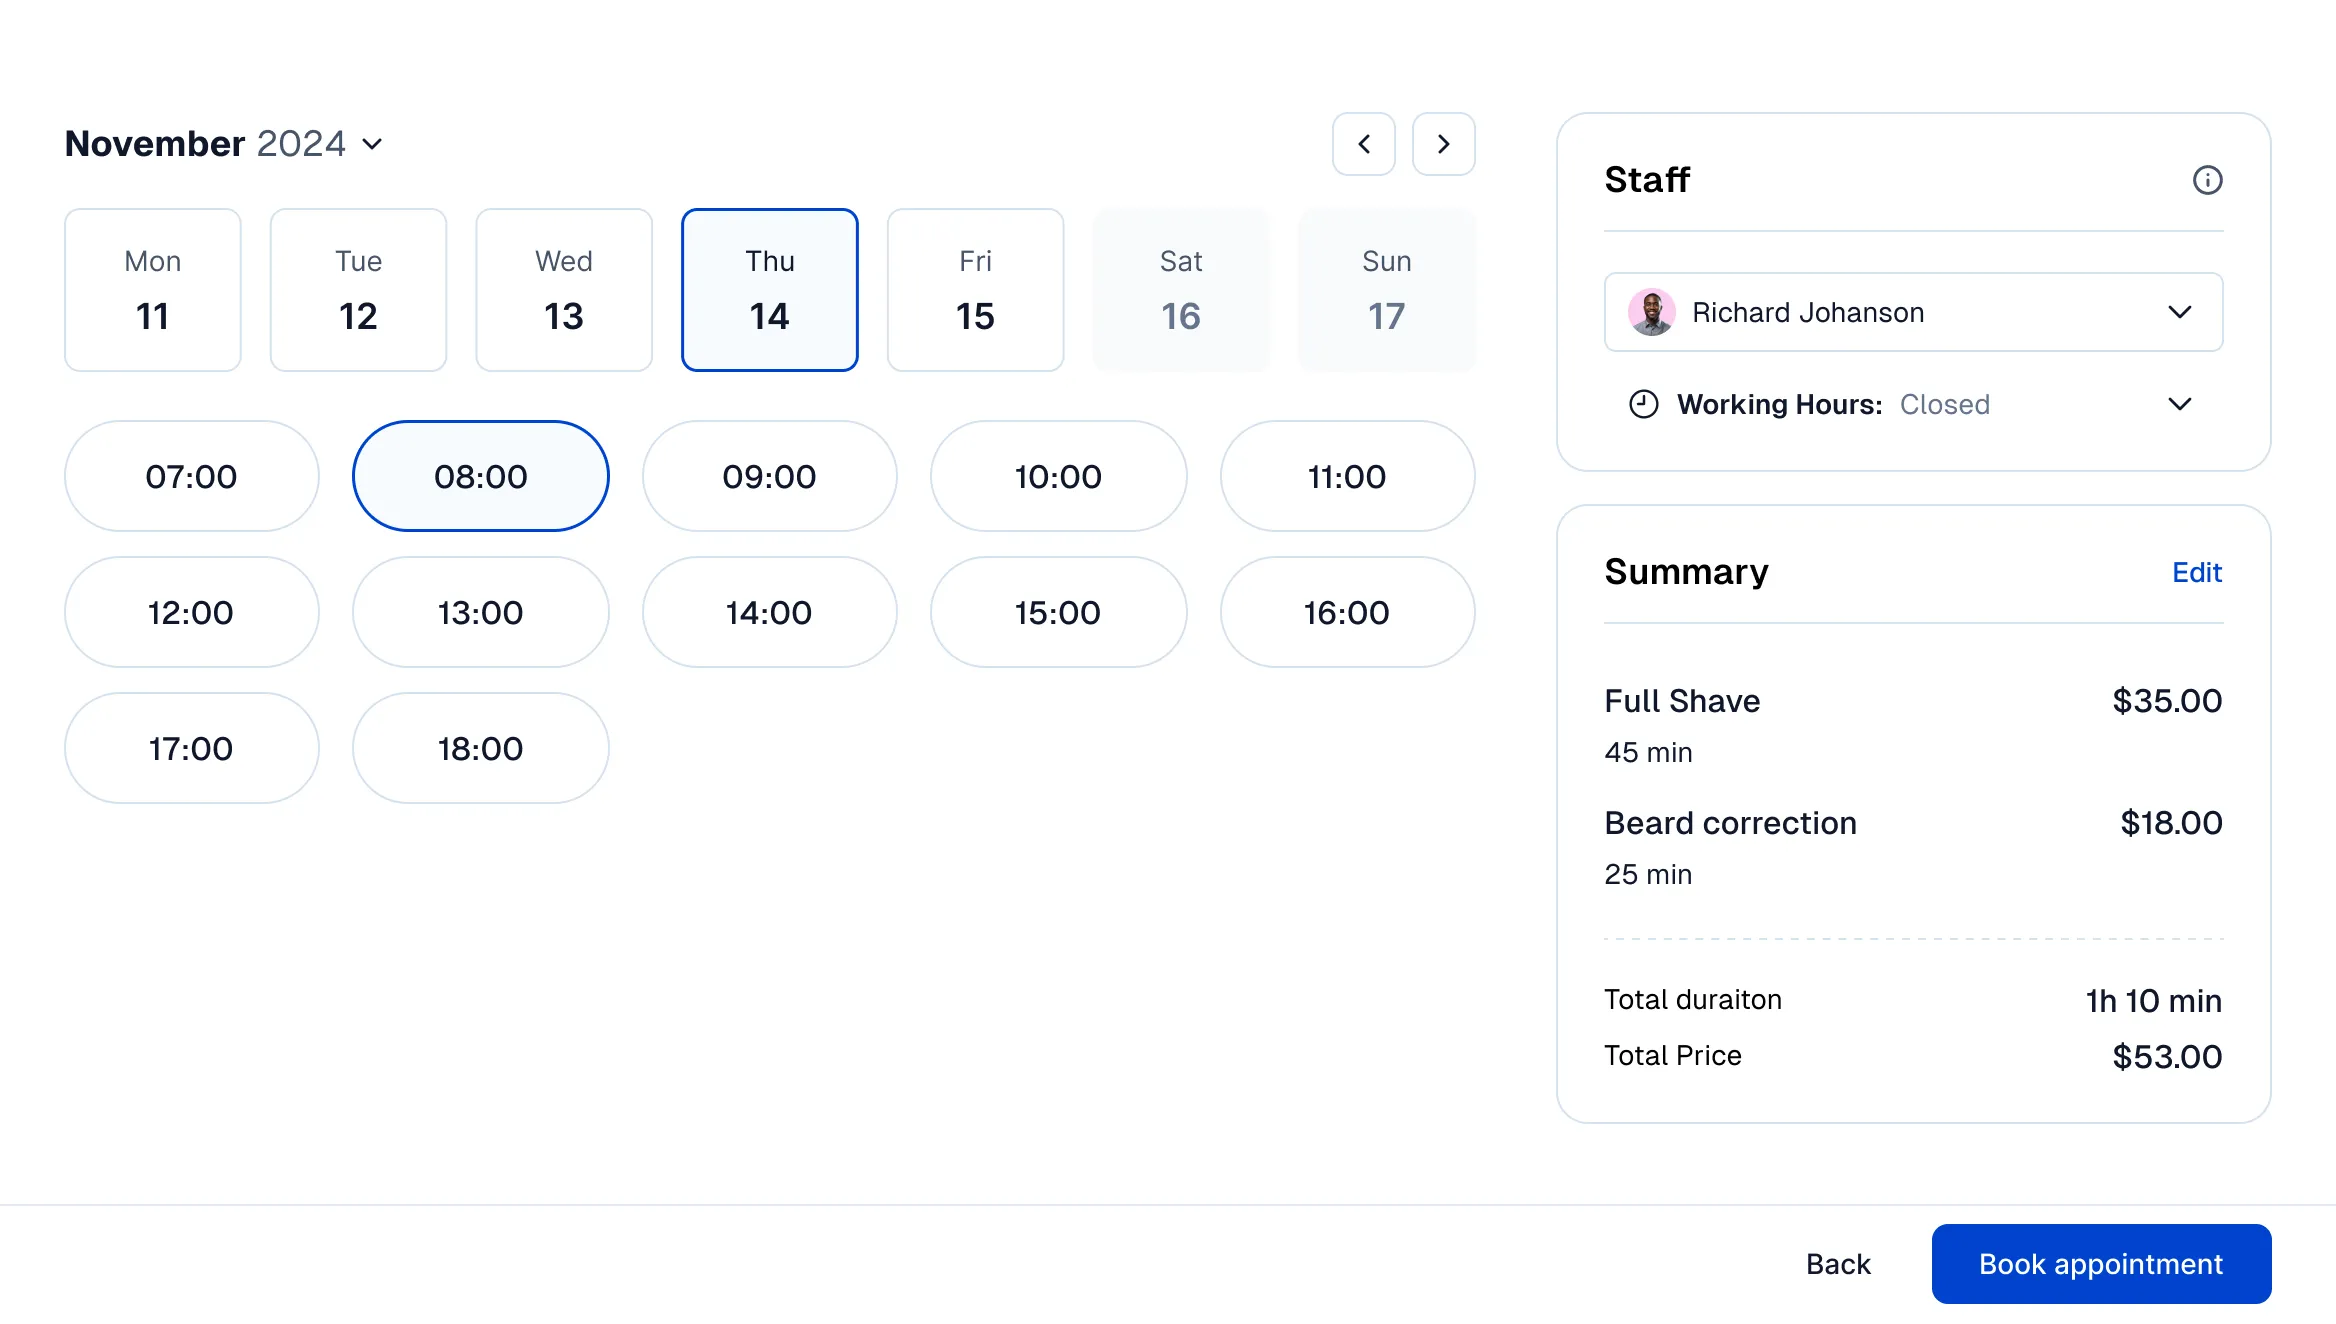Go to the previous month
The image size is (2336, 1324).
coord(1363,144)
